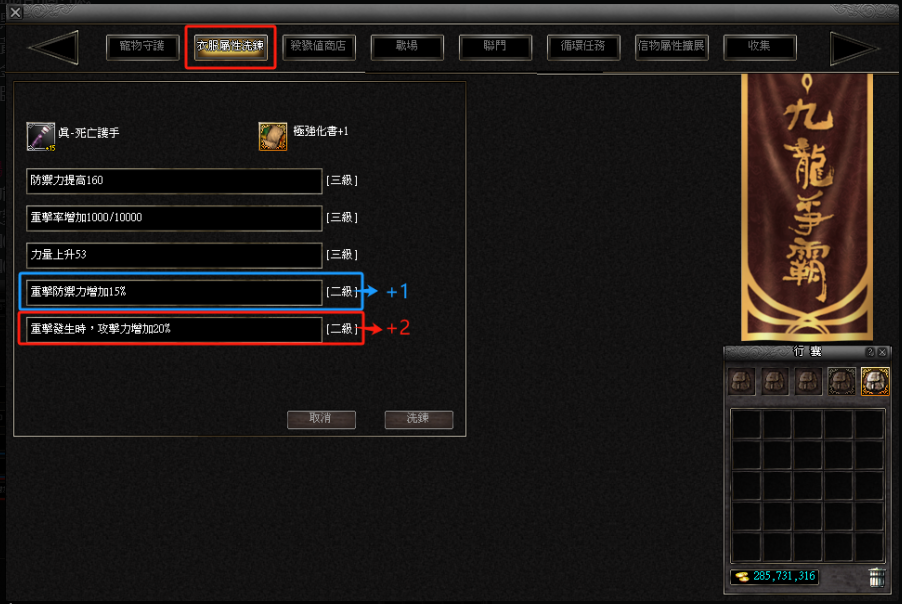Select the third inventory bag icon

pos(808,381)
